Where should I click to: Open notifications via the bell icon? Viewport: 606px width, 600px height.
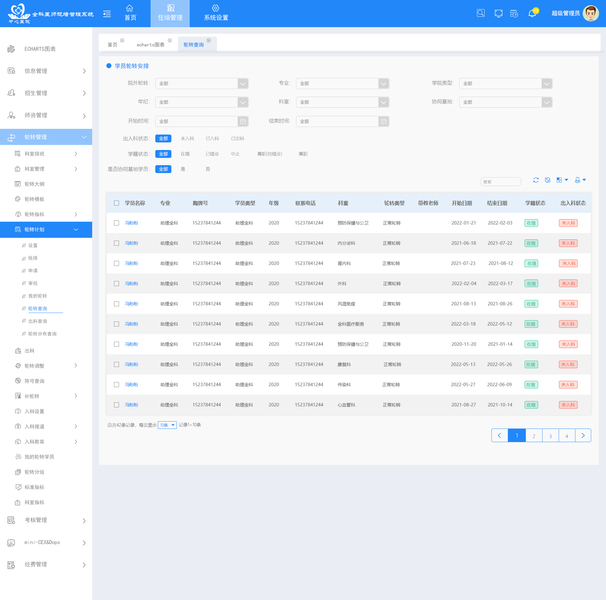pyautogui.click(x=532, y=13)
